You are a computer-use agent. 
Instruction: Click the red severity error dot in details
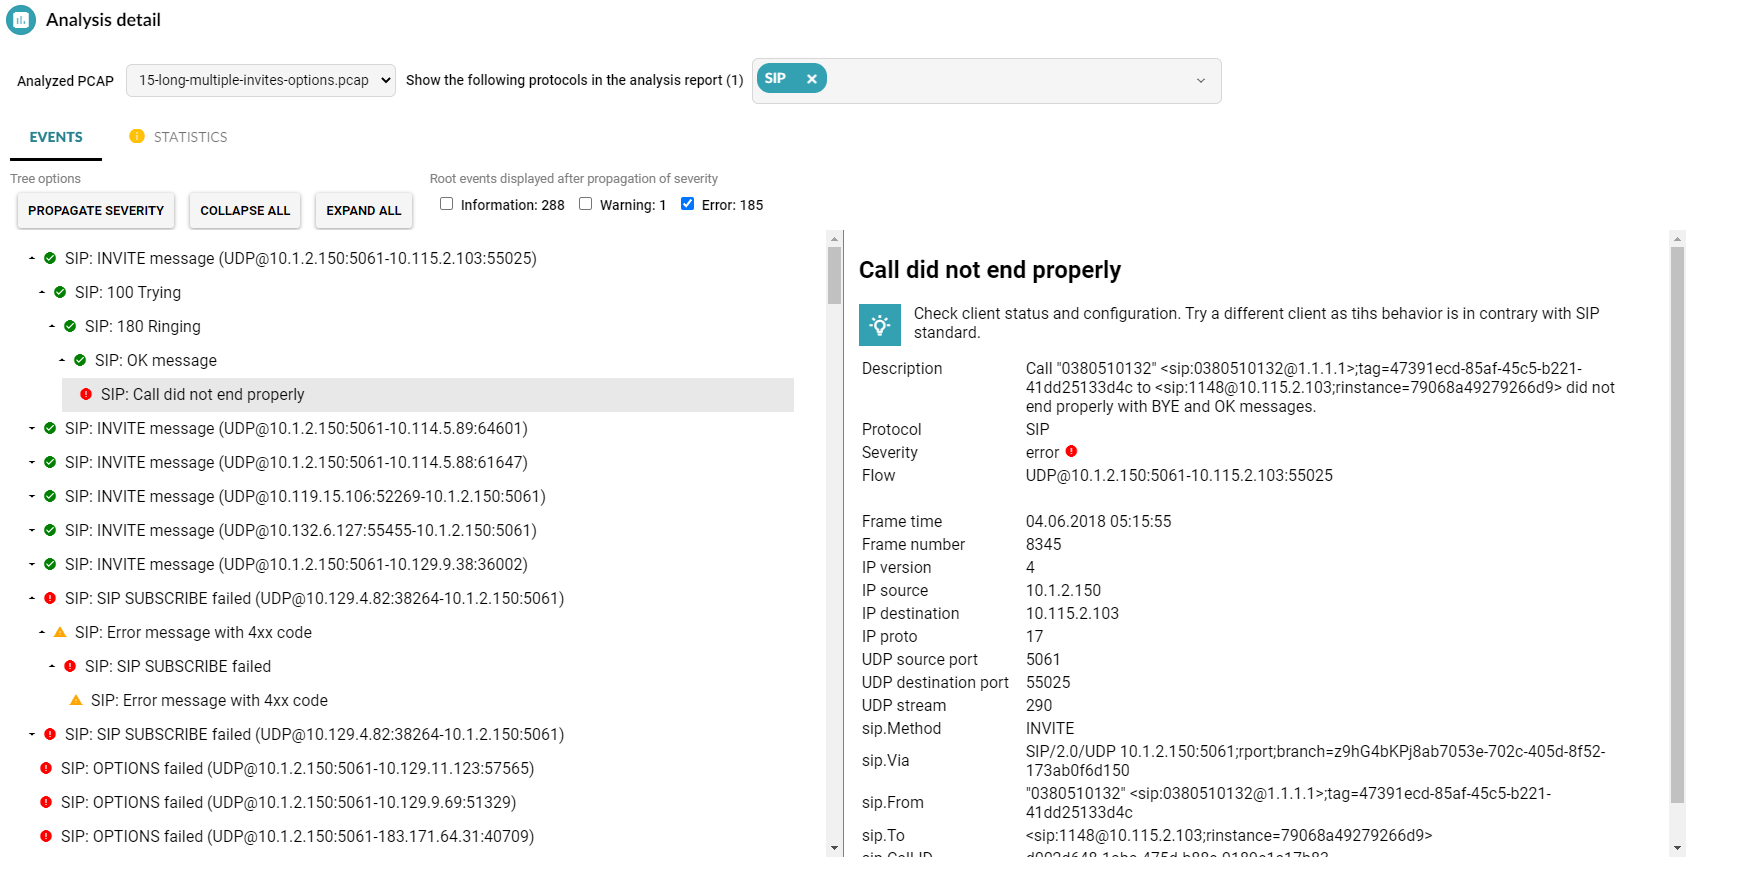[x=1071, y=452]
